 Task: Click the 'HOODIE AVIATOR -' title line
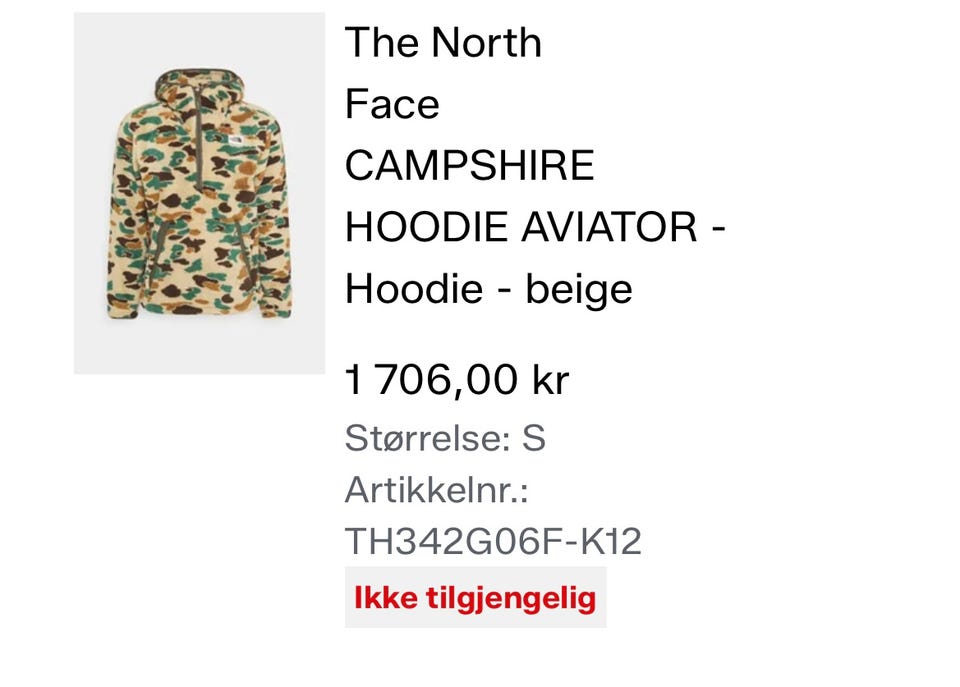tap(535, 227)
